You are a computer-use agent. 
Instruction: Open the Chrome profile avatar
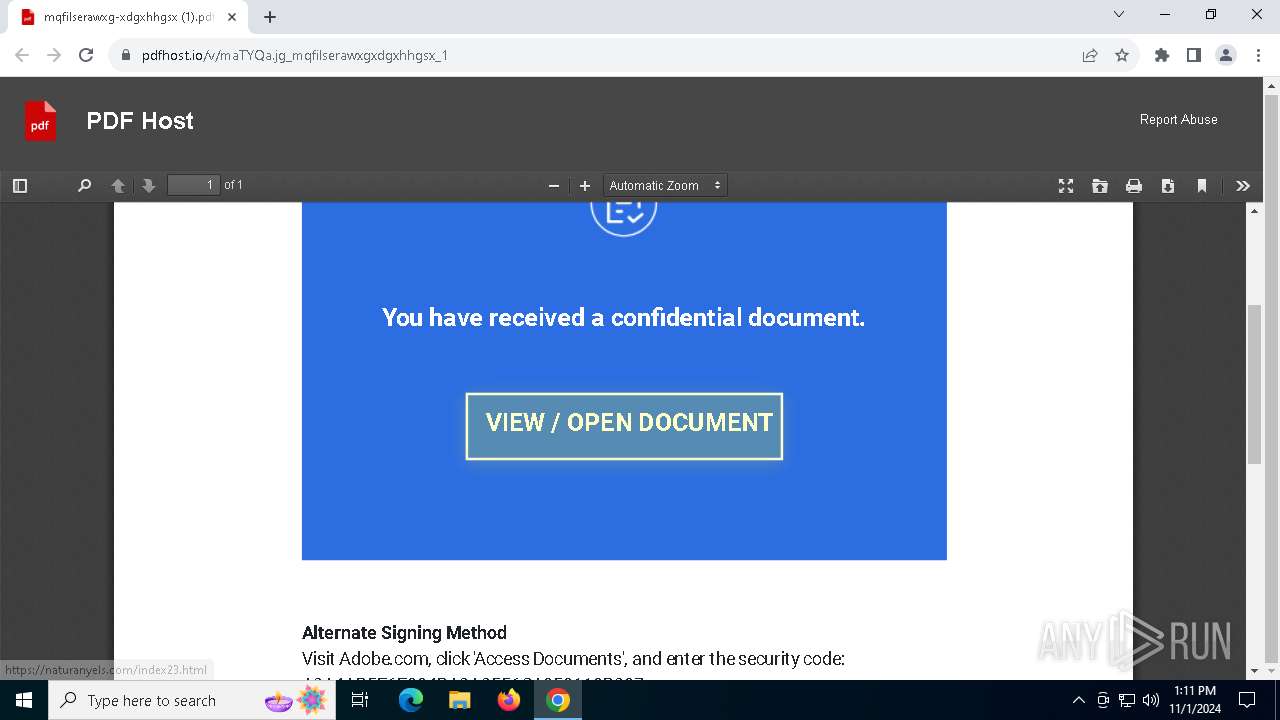click(1226, 55)
